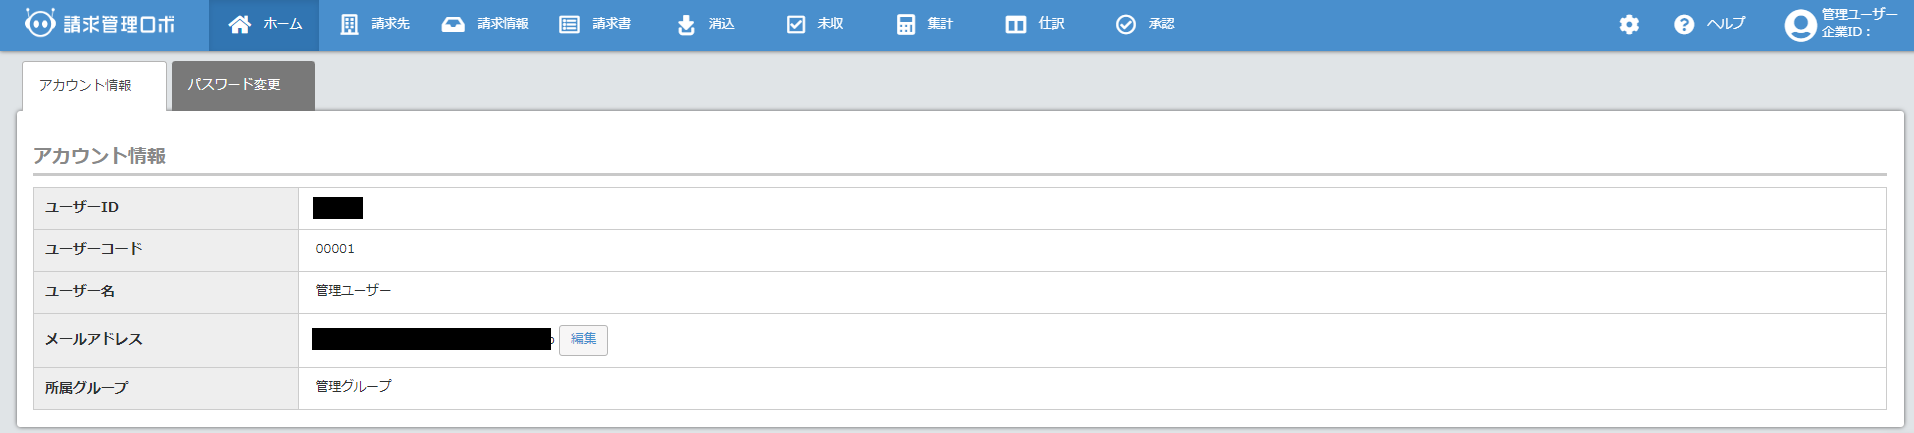Viewport: 1914px width, 433px height.
Task: Switch to the パスワード変更 tab
Action: click(234, 86)
